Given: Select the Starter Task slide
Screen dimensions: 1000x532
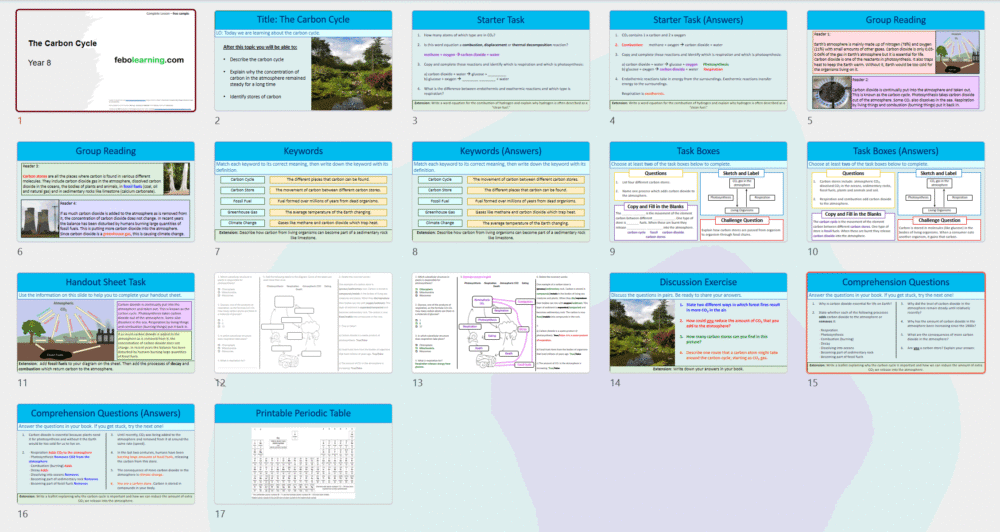Looking at the screenshot, I should (500, 60).
